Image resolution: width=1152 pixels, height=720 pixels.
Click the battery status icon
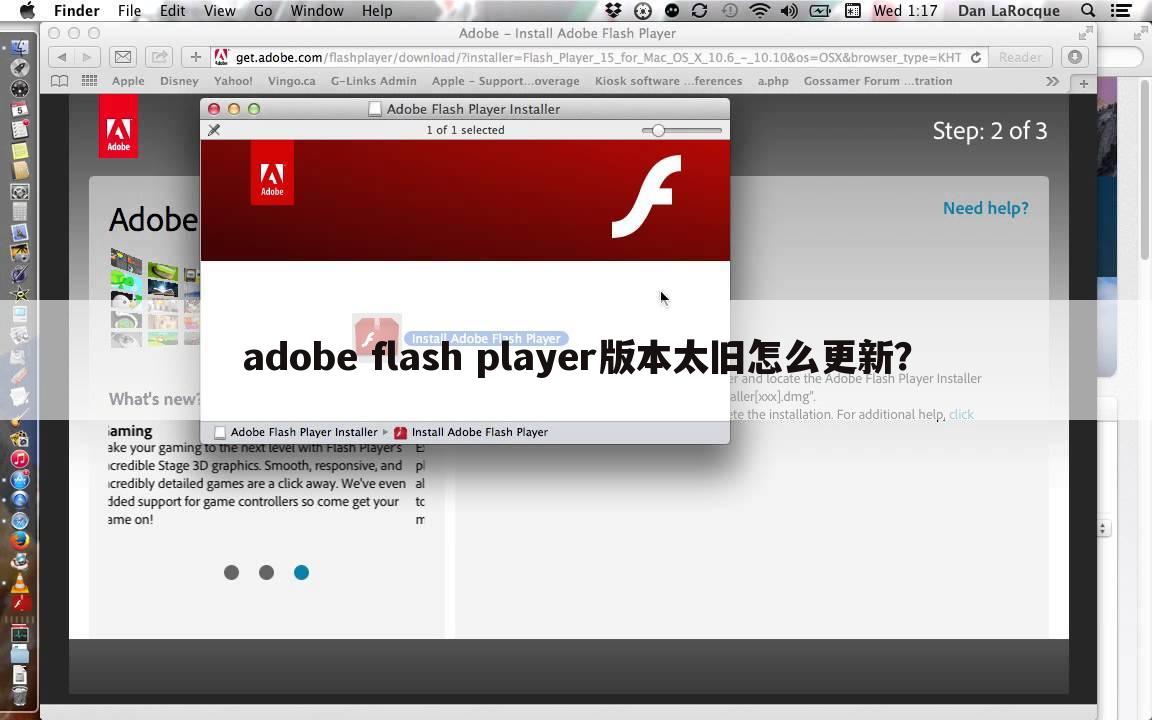click(820, 11)
